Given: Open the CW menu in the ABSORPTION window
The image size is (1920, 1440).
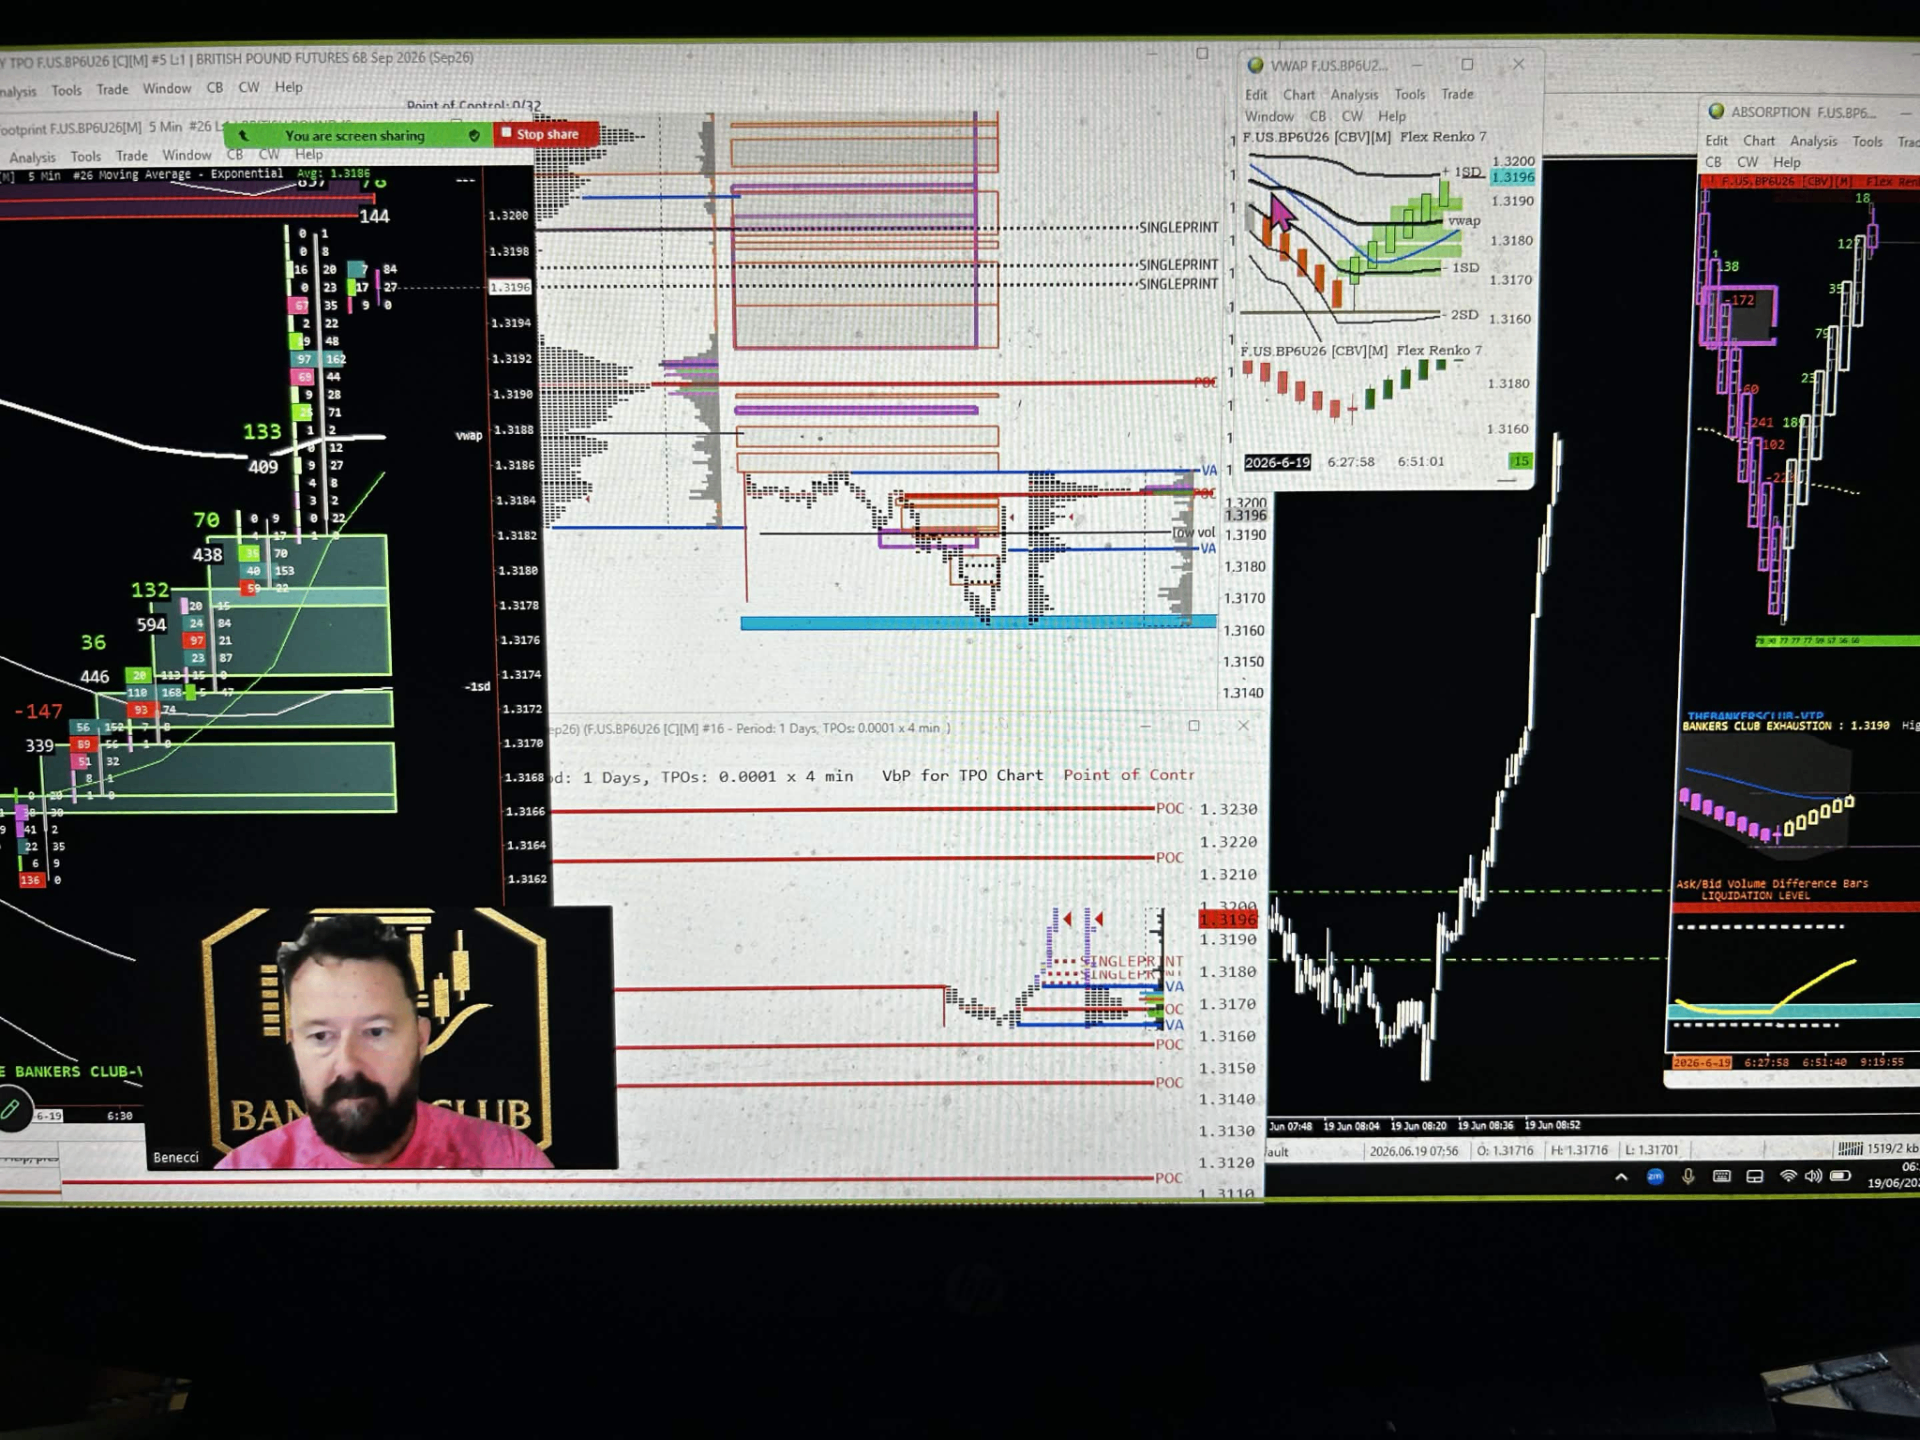Looking at the screenshot, I should pos(1747,162).
